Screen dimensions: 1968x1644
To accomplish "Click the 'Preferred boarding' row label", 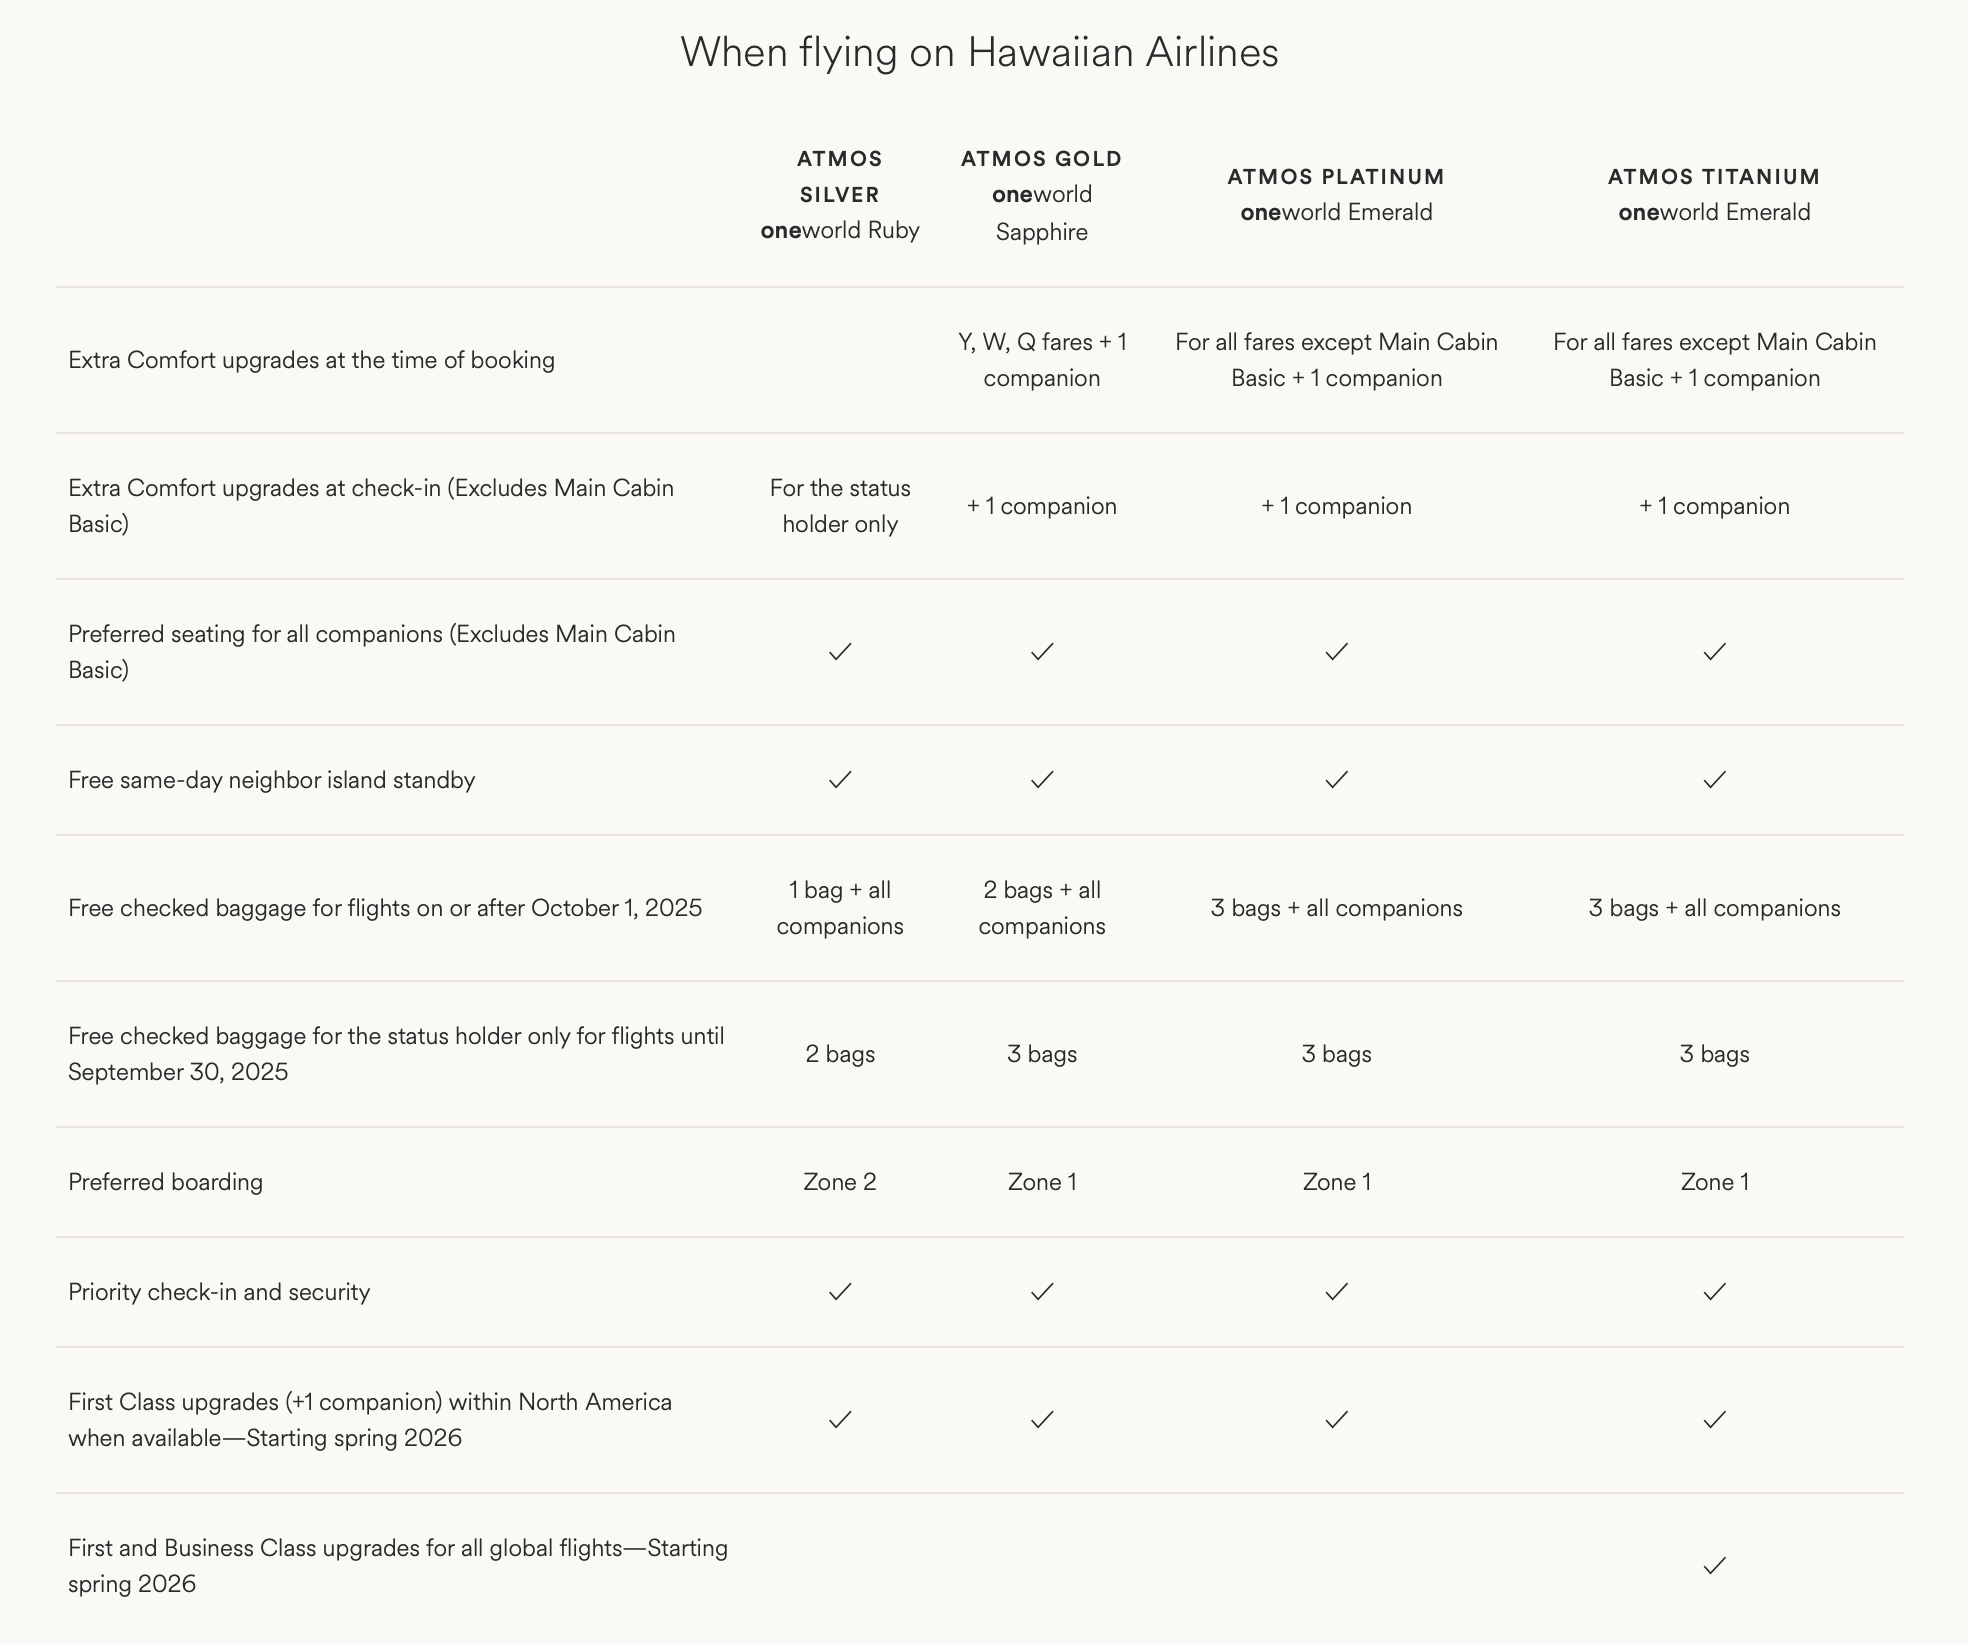I will click(x=166, y=1182).
